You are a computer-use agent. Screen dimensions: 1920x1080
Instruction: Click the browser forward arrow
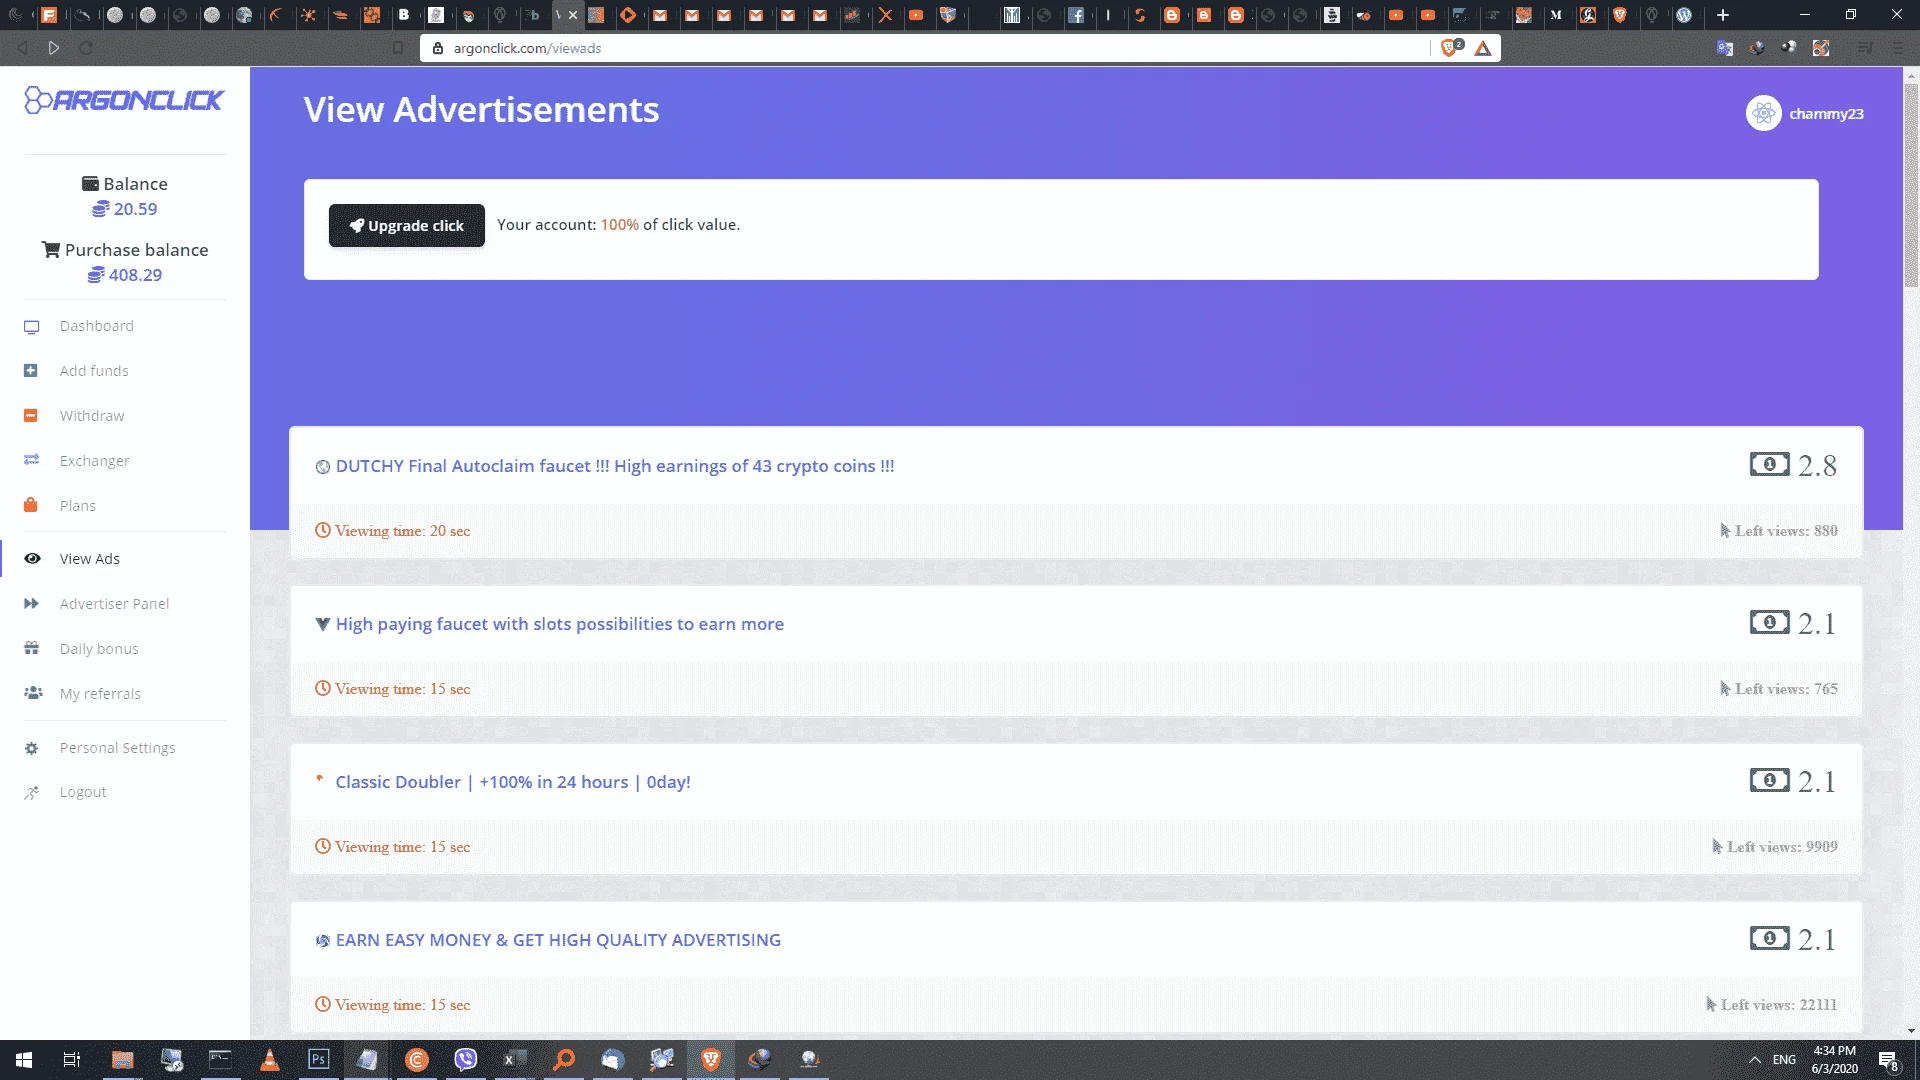point(54,48)
